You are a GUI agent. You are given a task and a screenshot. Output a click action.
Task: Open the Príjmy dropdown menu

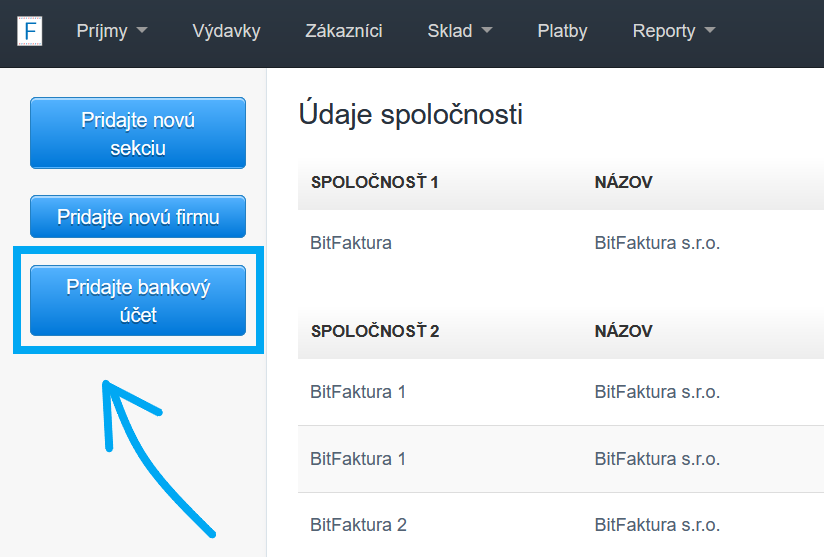point(111,31)
